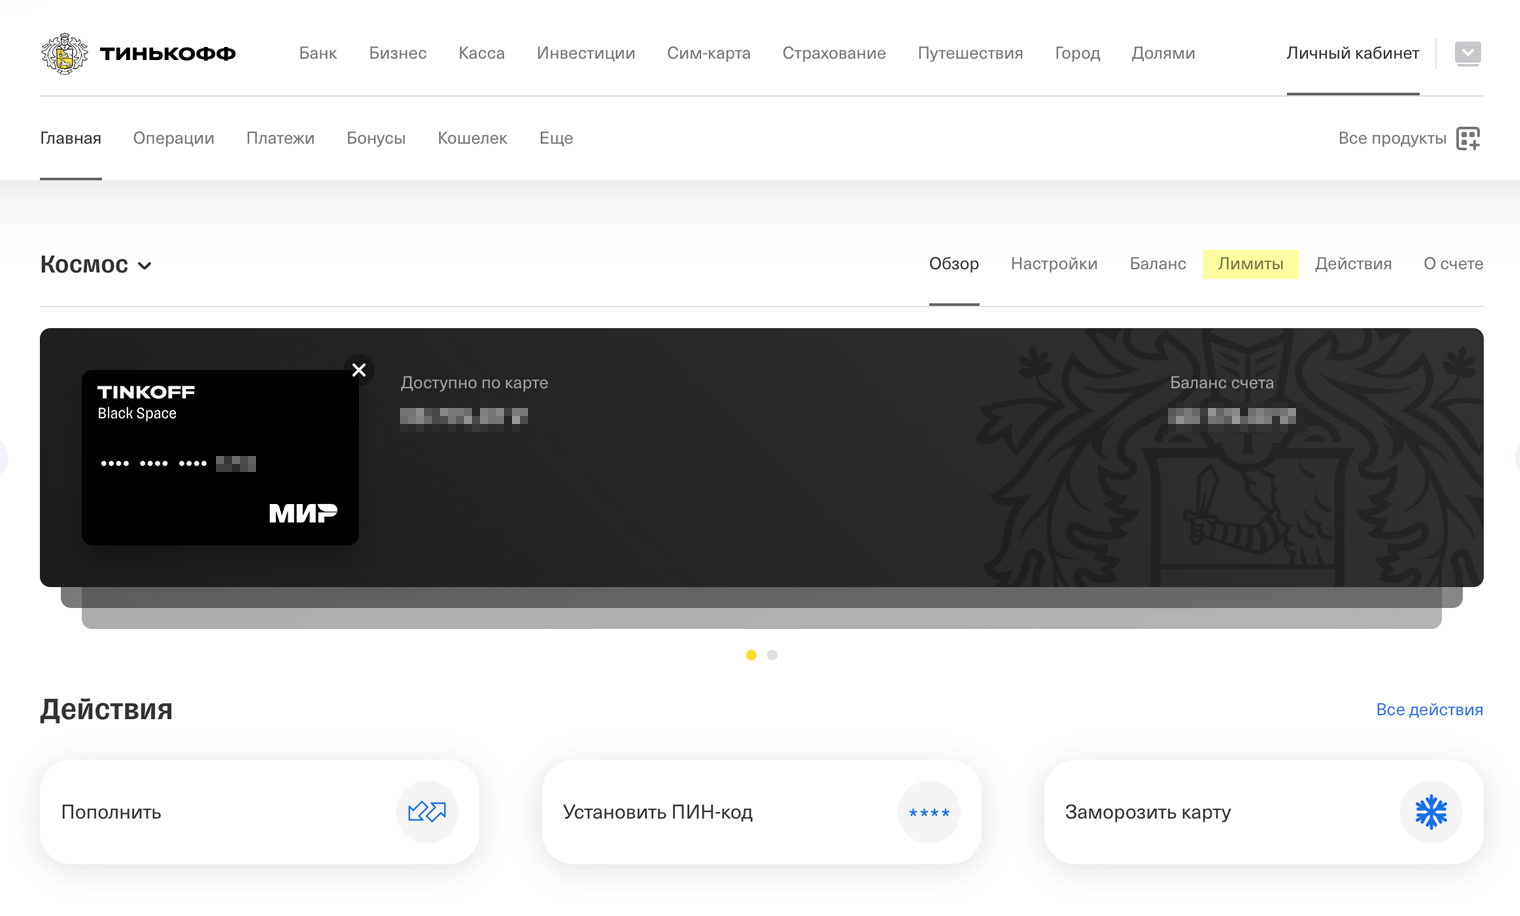The height and width of the screenshot is (916, 1520).
Task: Click the МИР logo on the card
Action: pos(303,513)
